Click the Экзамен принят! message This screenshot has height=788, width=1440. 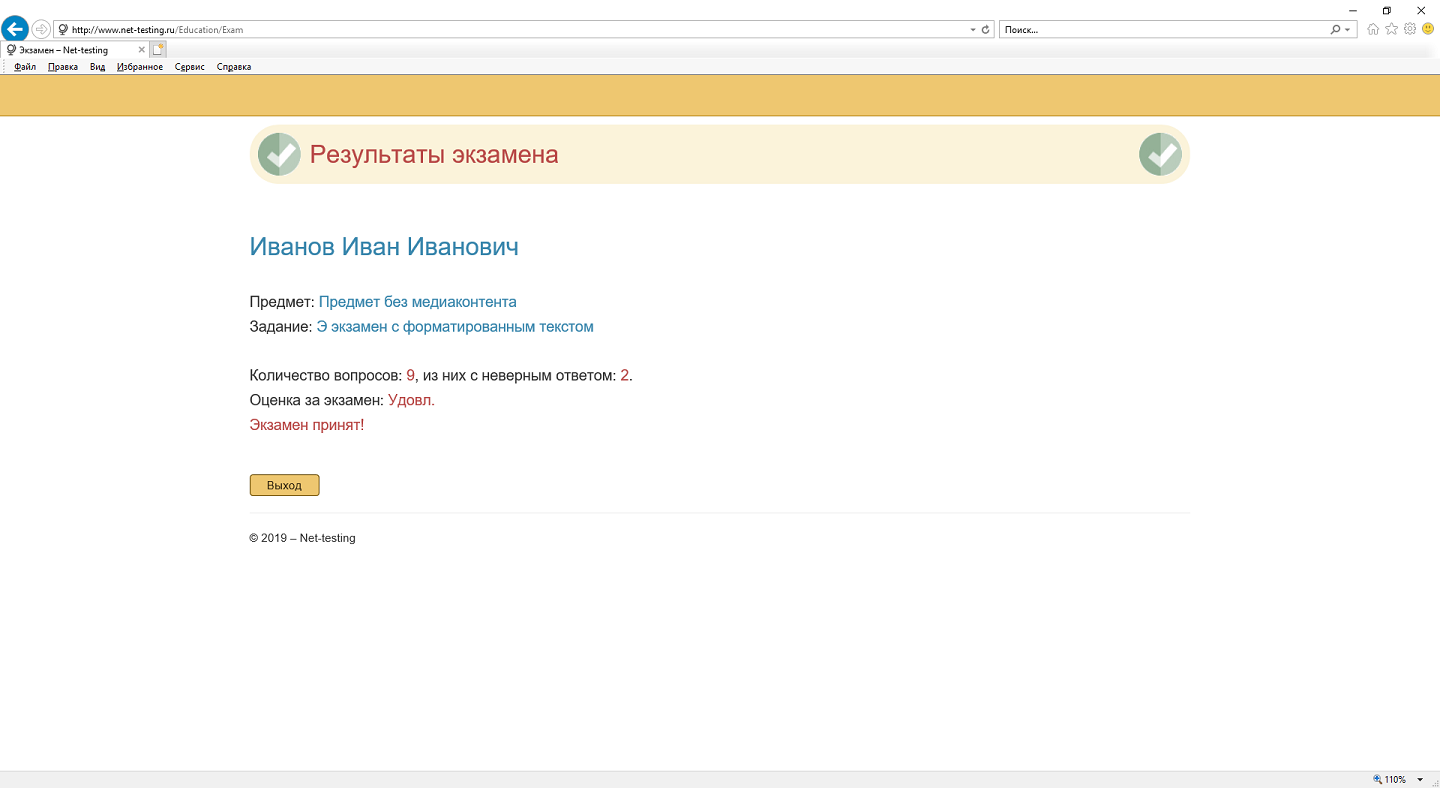[x=307, y=425]
